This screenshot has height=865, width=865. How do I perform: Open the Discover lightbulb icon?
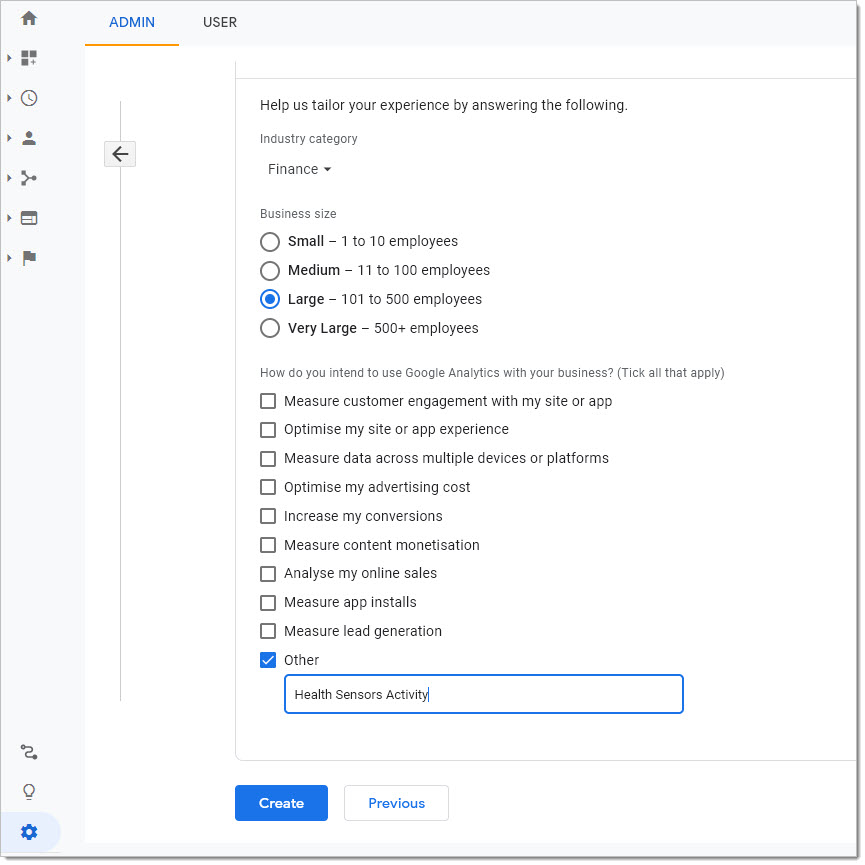[29, 793]
